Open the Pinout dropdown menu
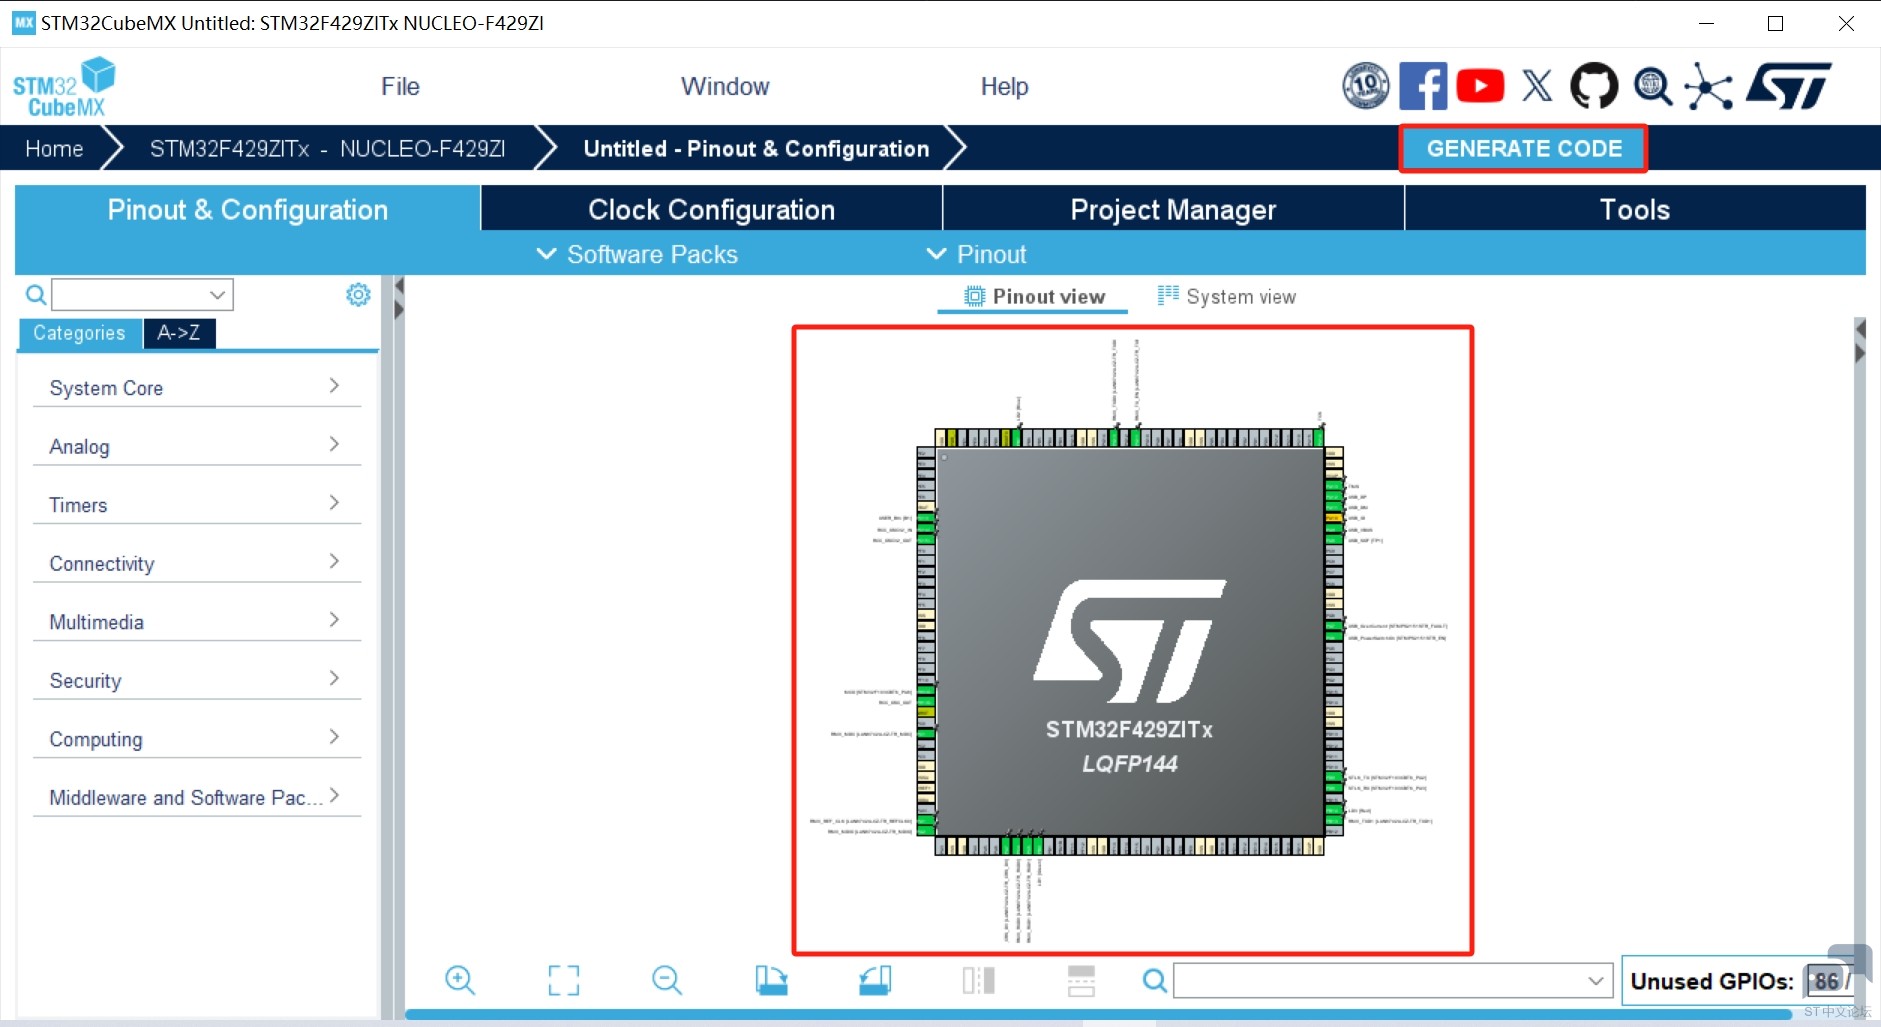This screenshot has width=1881, height=1027. (x=976, y=254)
